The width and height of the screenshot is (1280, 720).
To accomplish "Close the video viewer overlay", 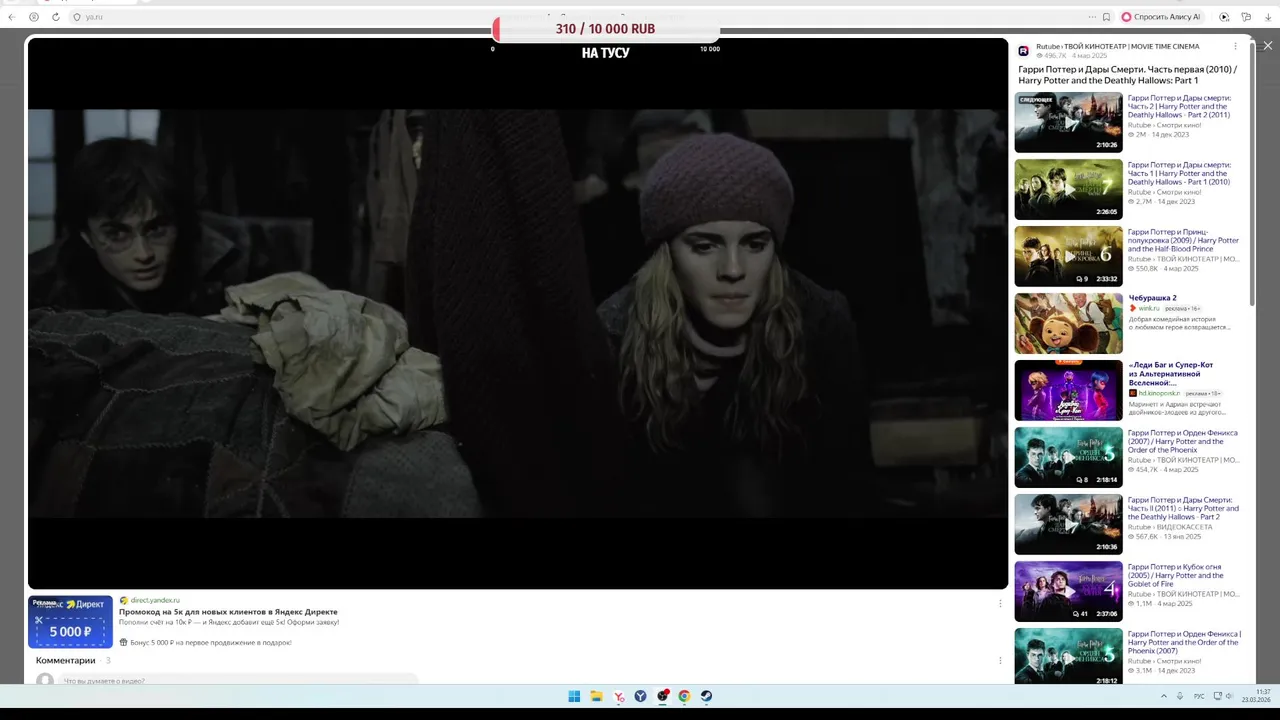I will pos(1268,46).
